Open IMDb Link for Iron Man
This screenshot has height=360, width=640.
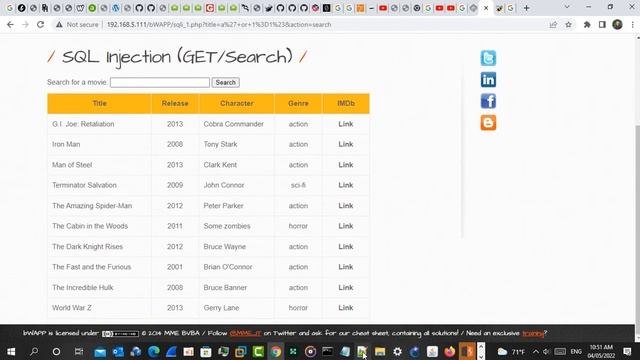point(345,144)
